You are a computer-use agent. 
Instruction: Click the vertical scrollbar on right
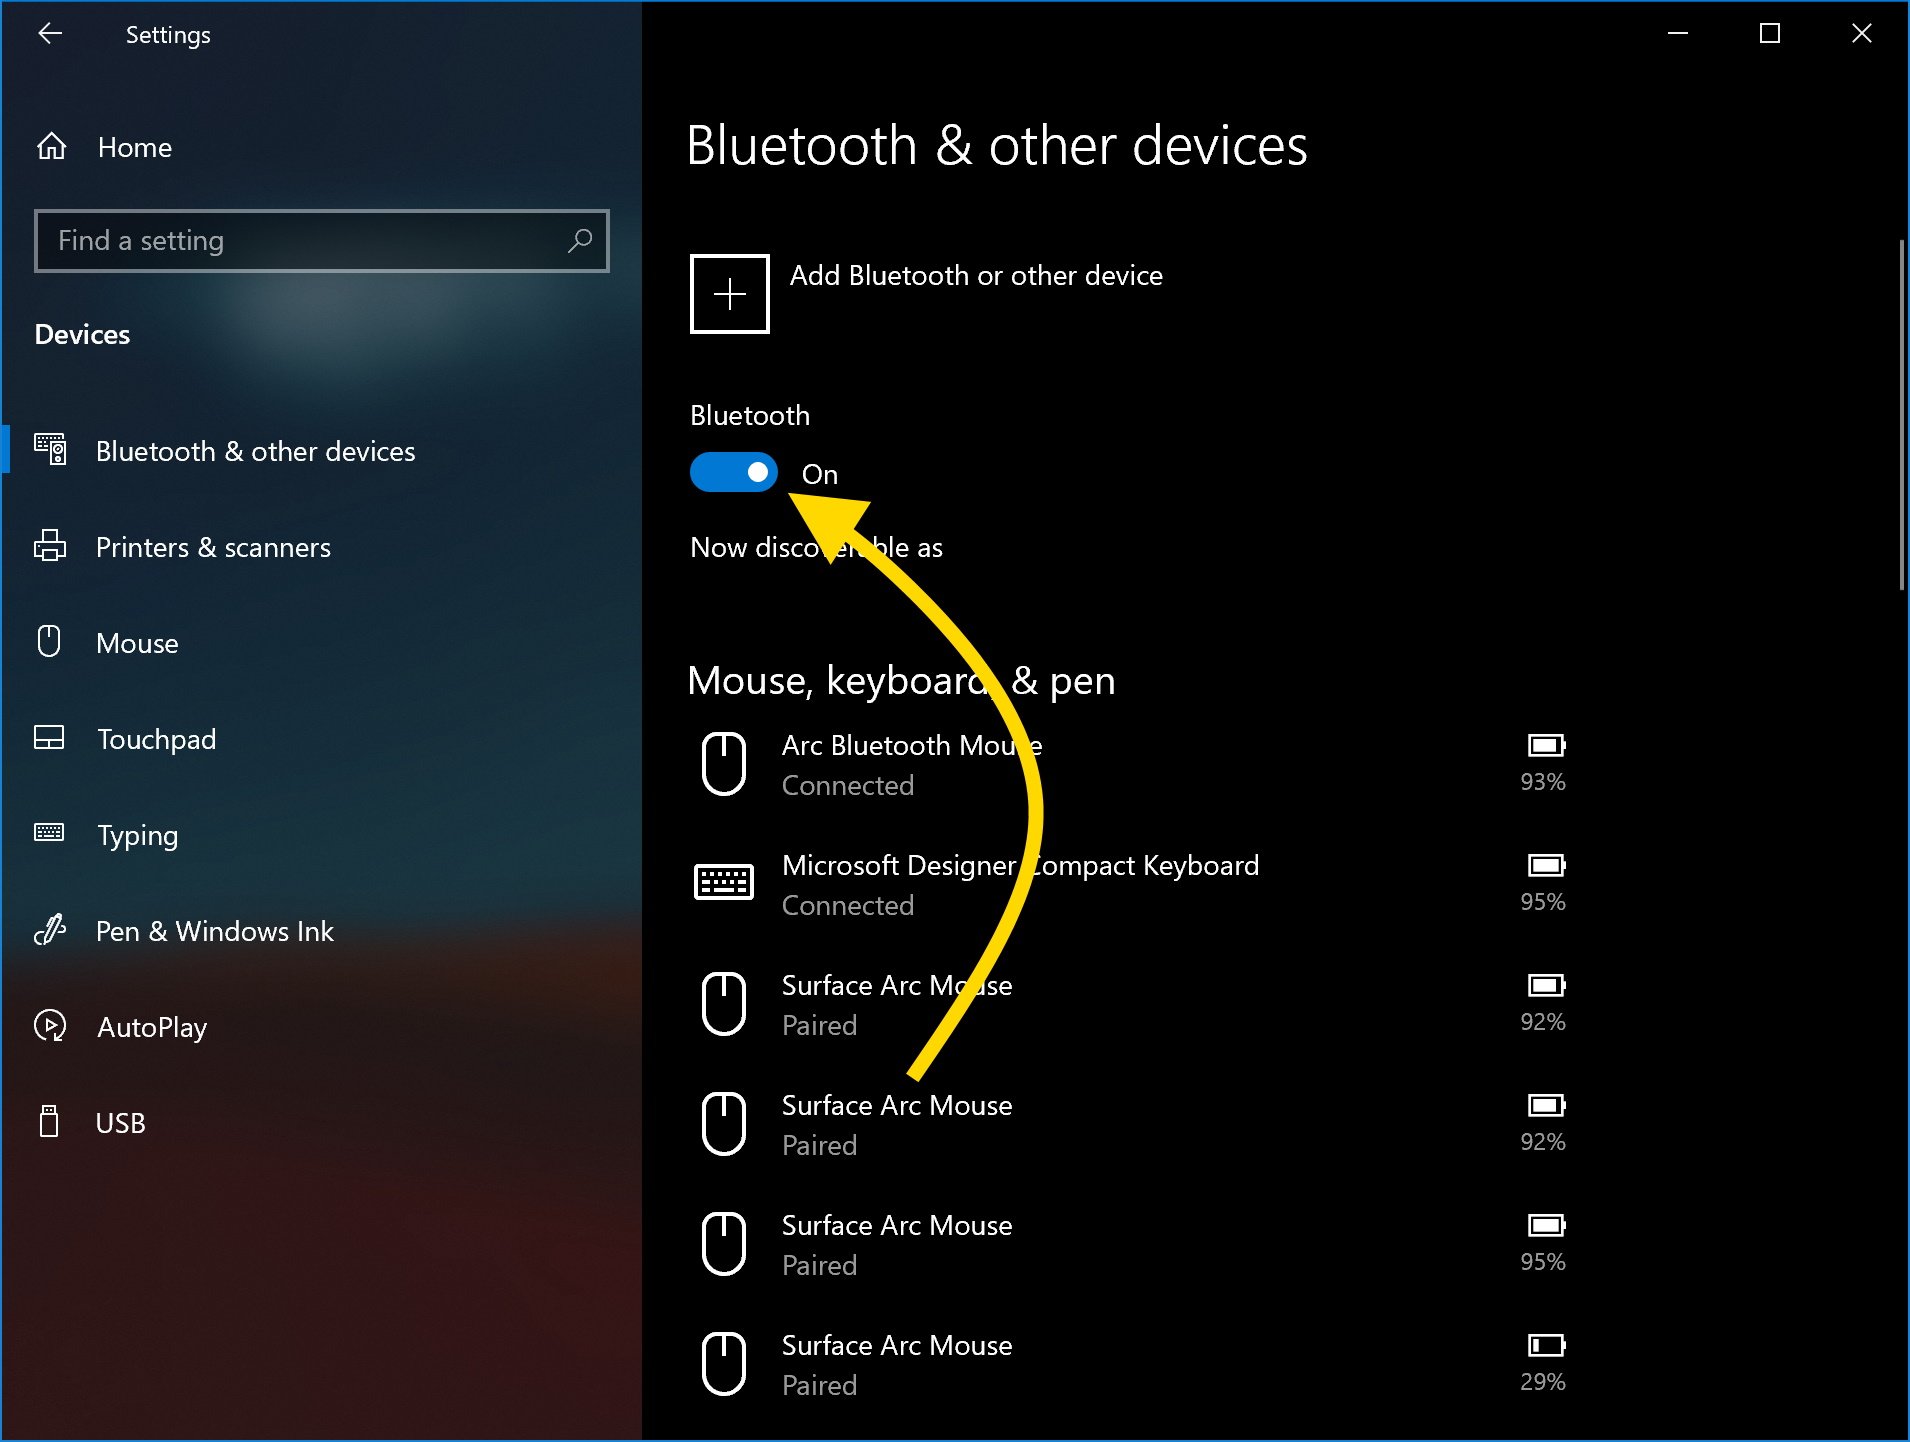tap(1901, 415)
